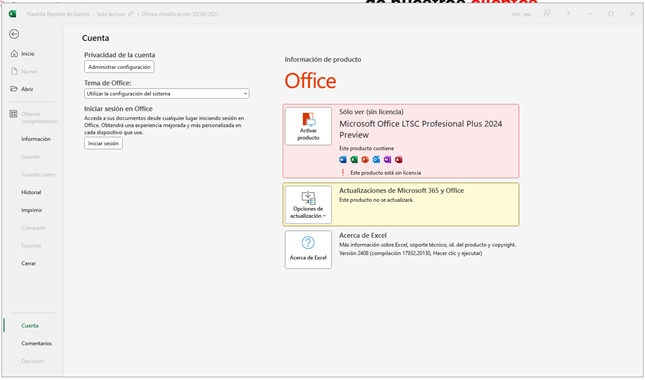Click Inic. ses. in title bar

coord(522,14)
